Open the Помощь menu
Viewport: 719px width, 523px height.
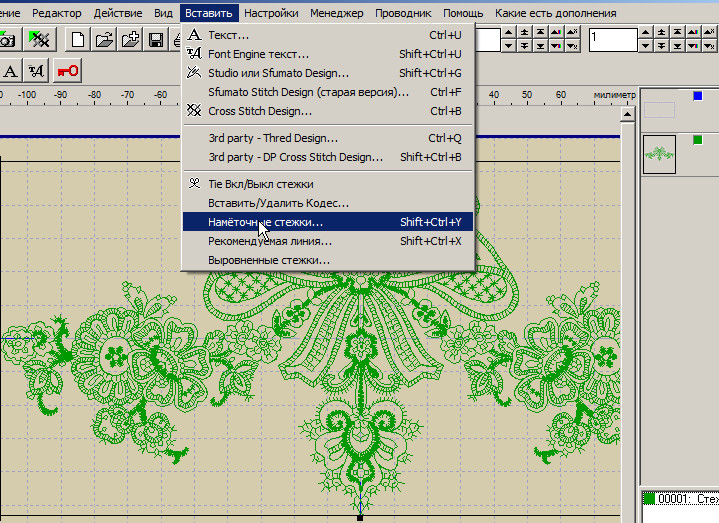[463, 13]
